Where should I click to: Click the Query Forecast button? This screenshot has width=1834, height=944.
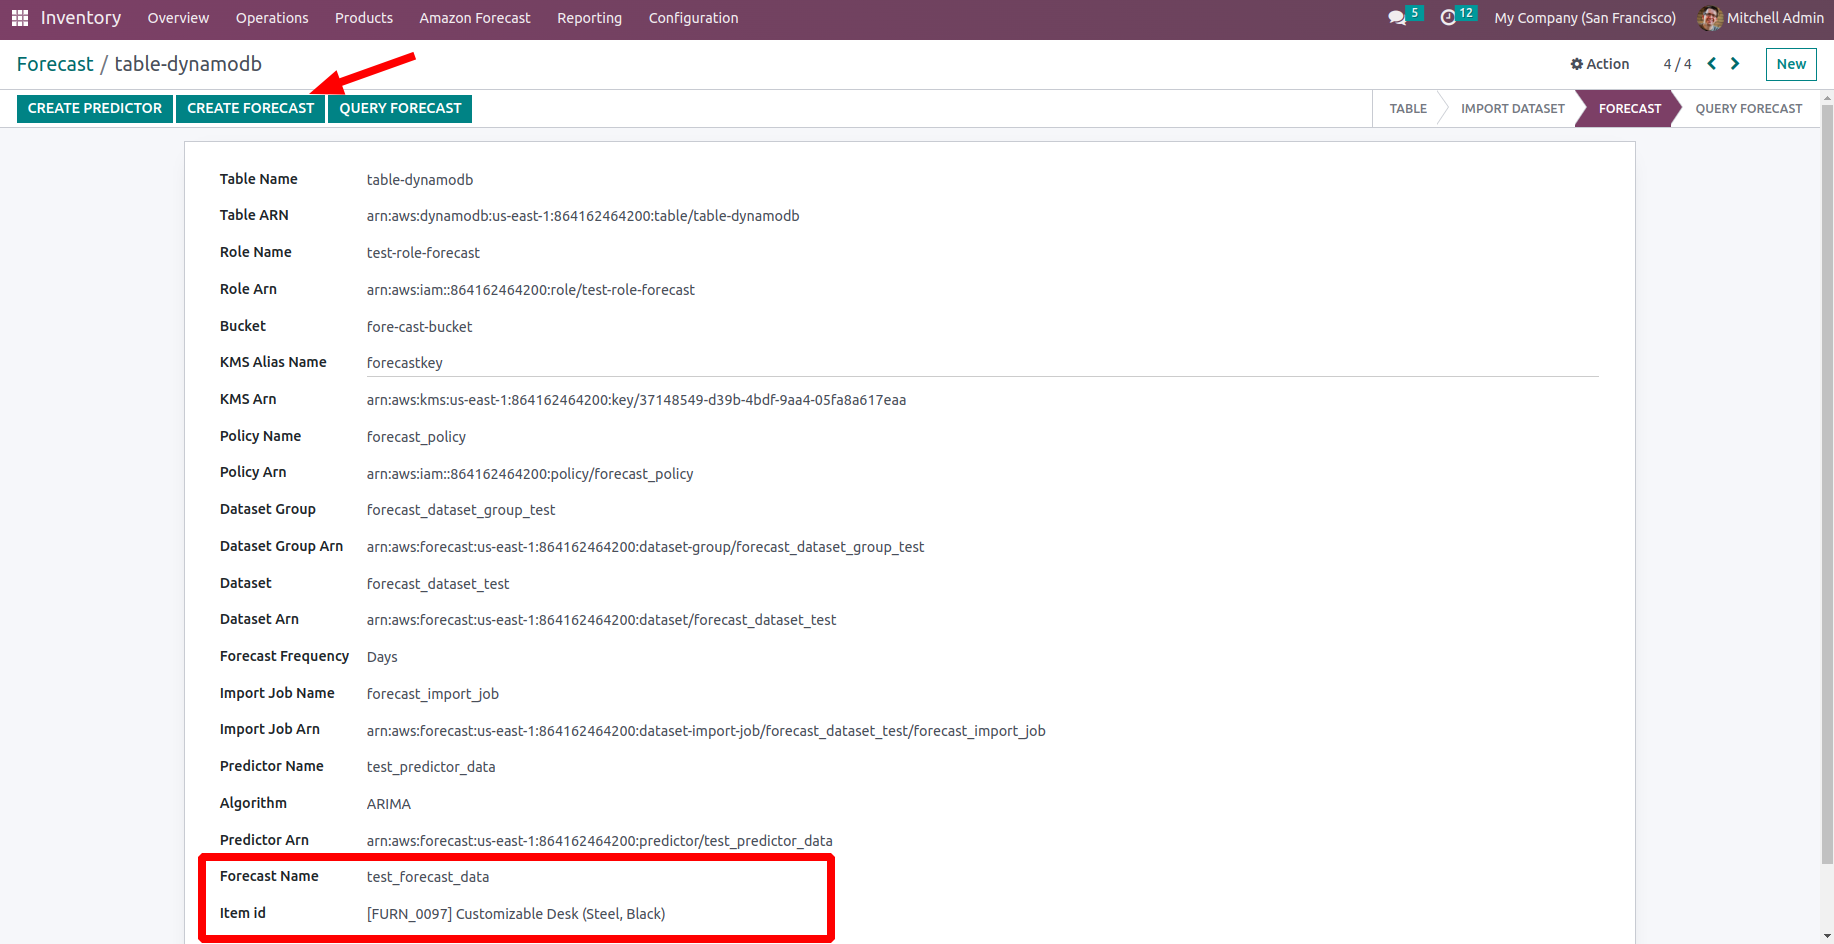tap(400, 108)
